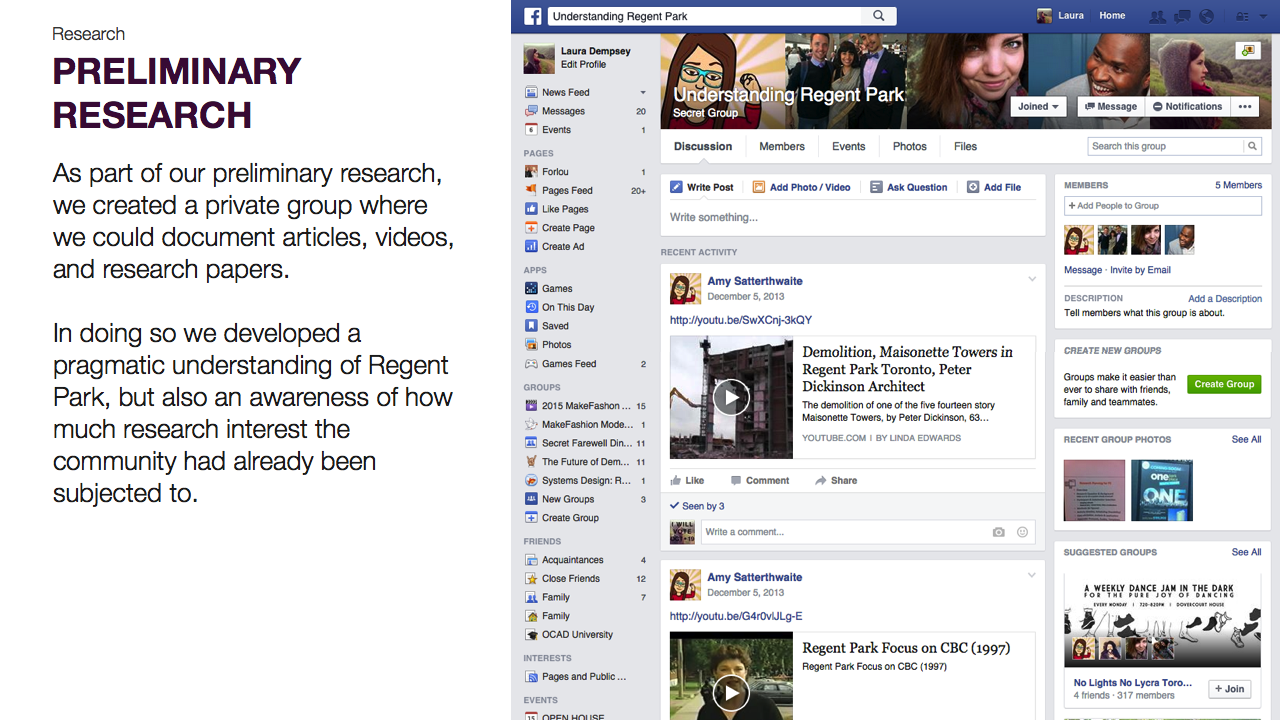The height and width of the screenshot is (720, 1280).
Task: Switch to the Members tab
Action: (782, 146)
